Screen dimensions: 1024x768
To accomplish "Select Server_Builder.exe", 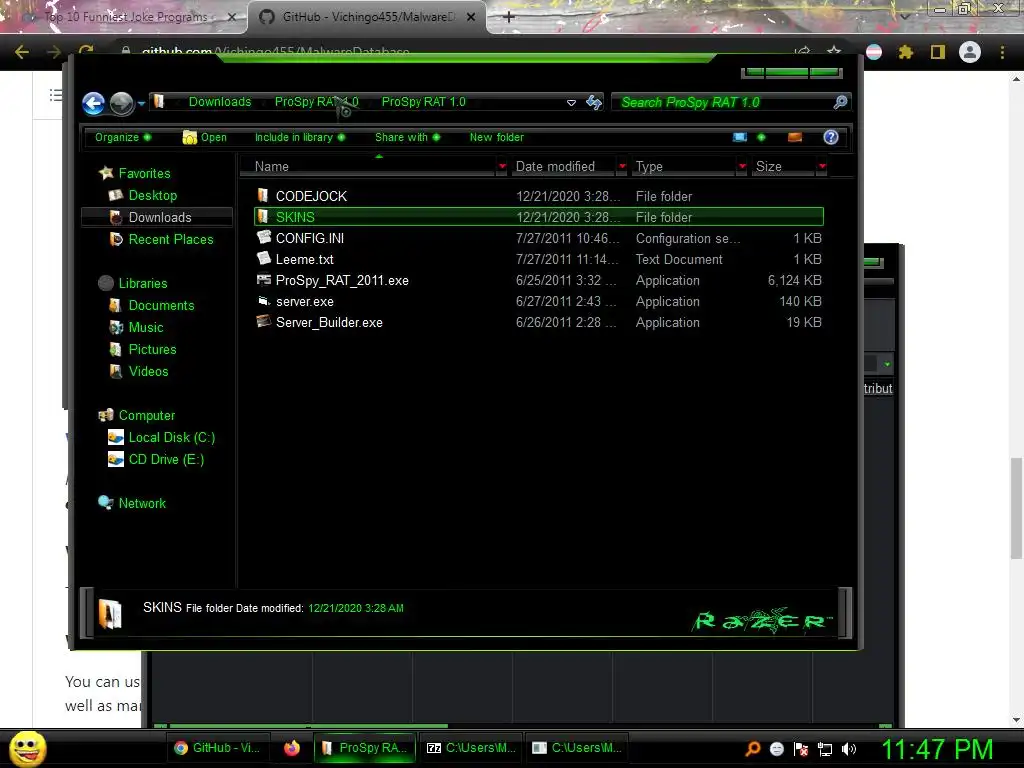I will click(x=539, y=322).
